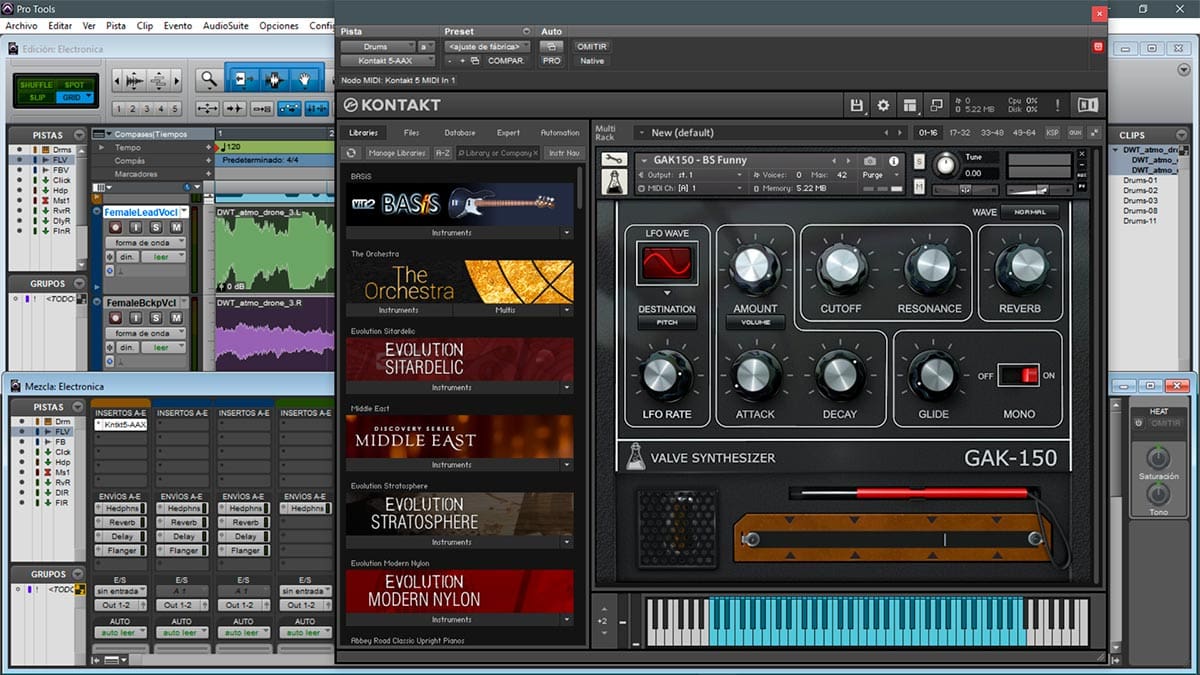
Task: Click the Tono knob in HEAT panel
Action: pos(1158,495)
